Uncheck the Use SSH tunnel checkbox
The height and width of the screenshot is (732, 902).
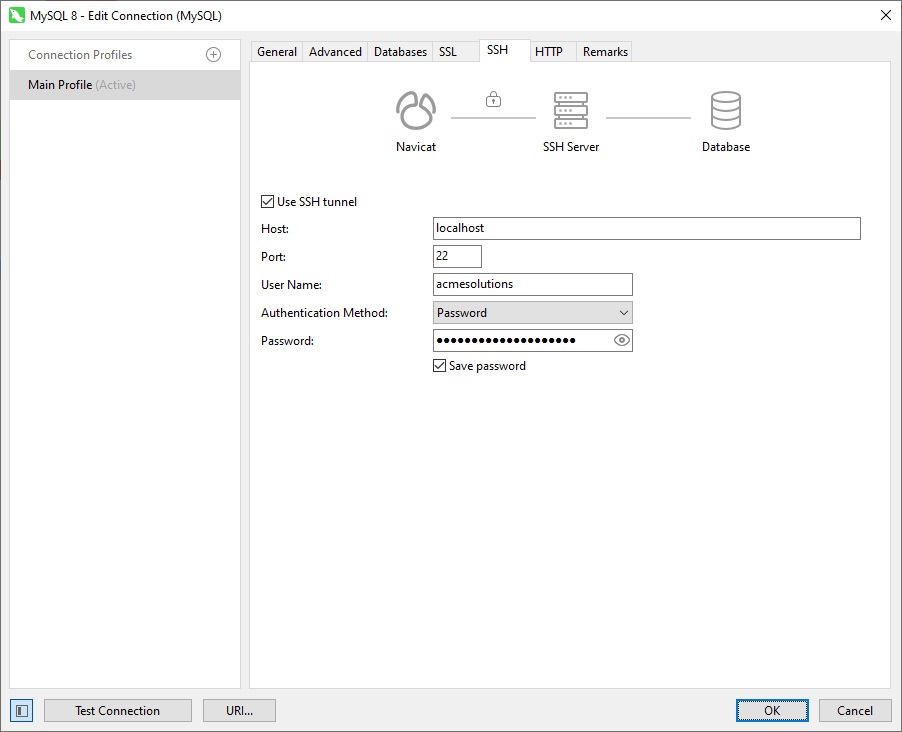(x=267, y=201)
